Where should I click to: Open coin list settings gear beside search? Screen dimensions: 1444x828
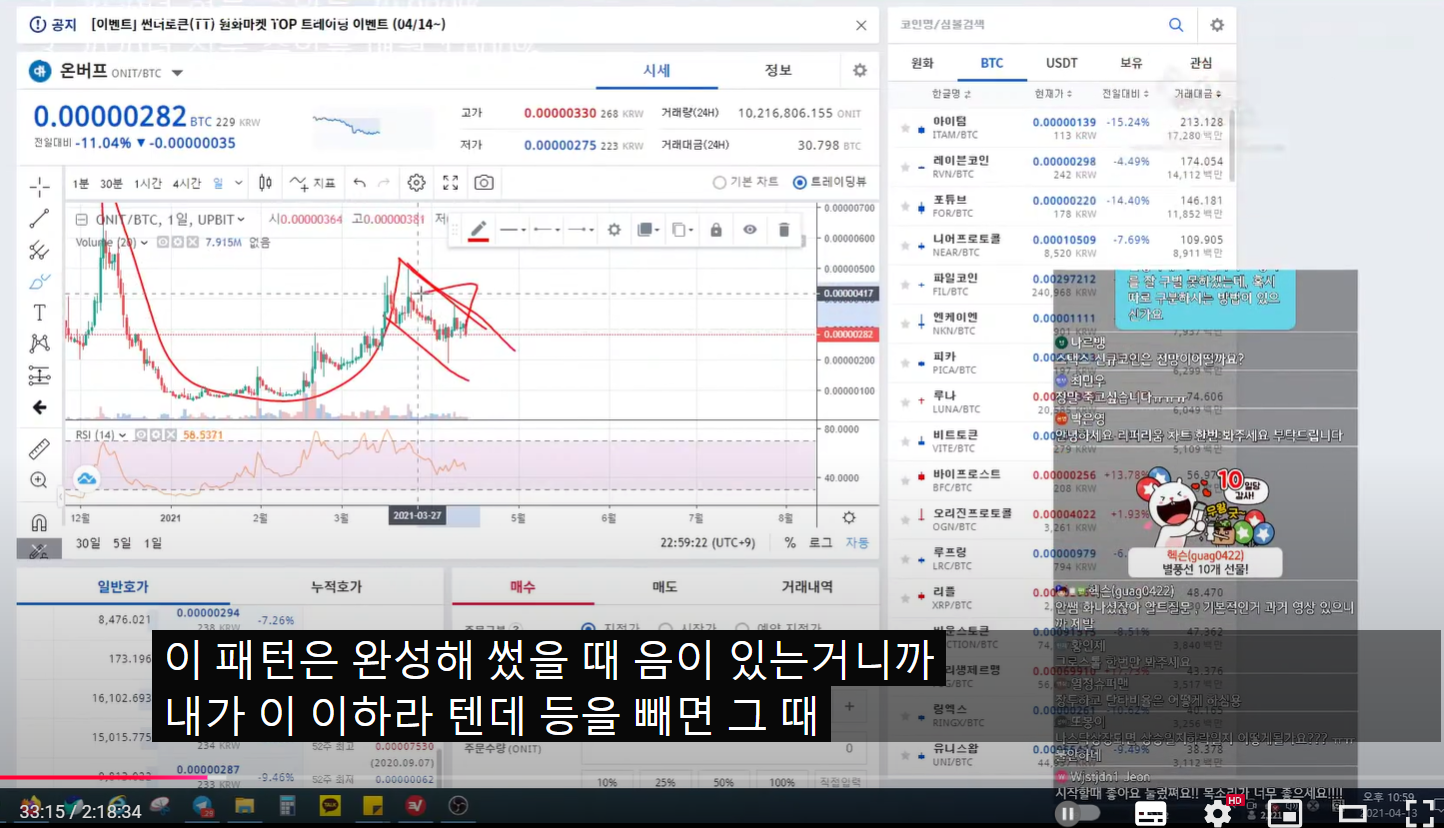(1217, 25)
